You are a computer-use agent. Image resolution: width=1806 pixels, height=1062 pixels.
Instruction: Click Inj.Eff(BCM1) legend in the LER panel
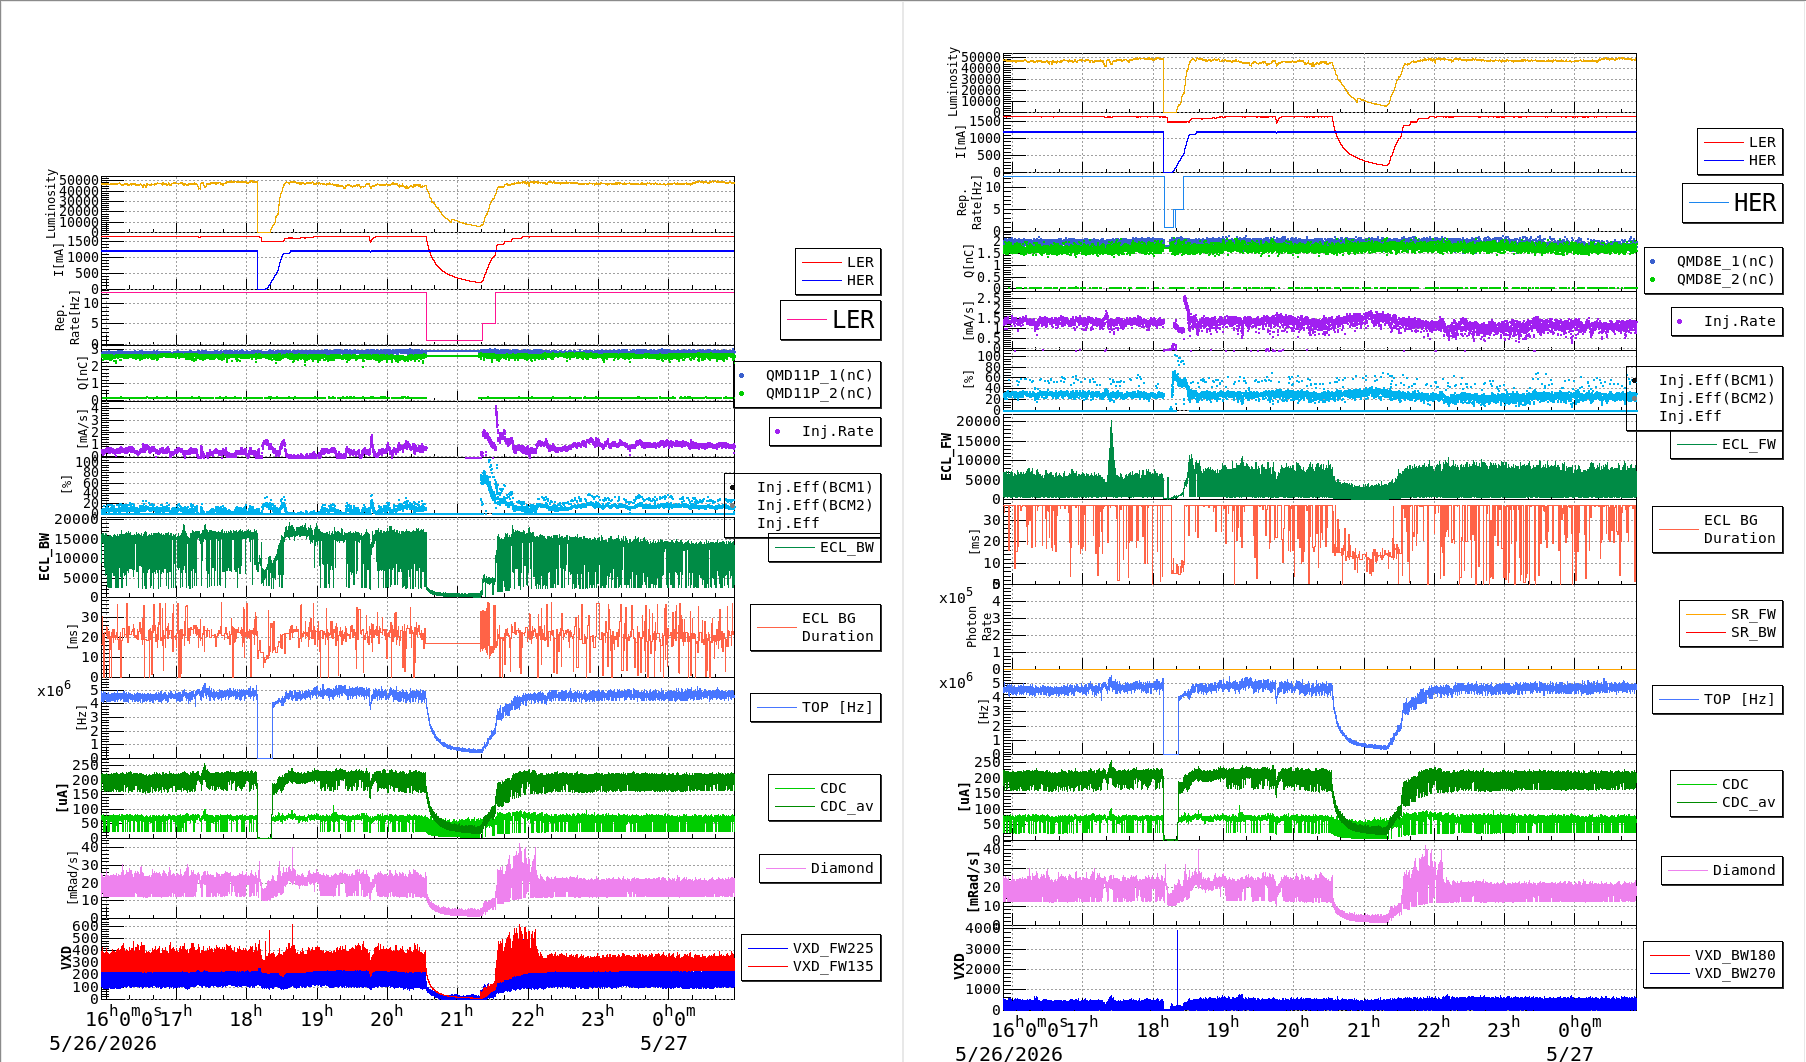(x=814, y=487)
